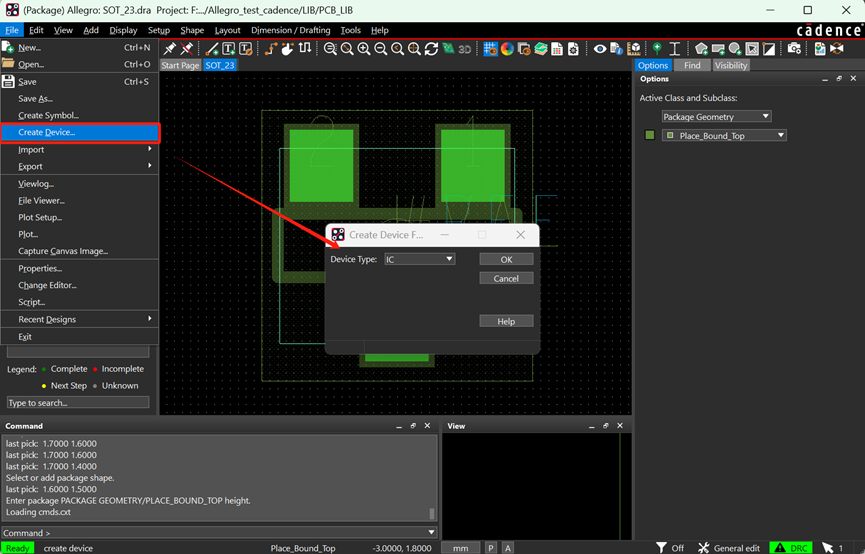Expand the Recent Designs submenu
Viewport: 865px width, 554px height.
(80, 319)
